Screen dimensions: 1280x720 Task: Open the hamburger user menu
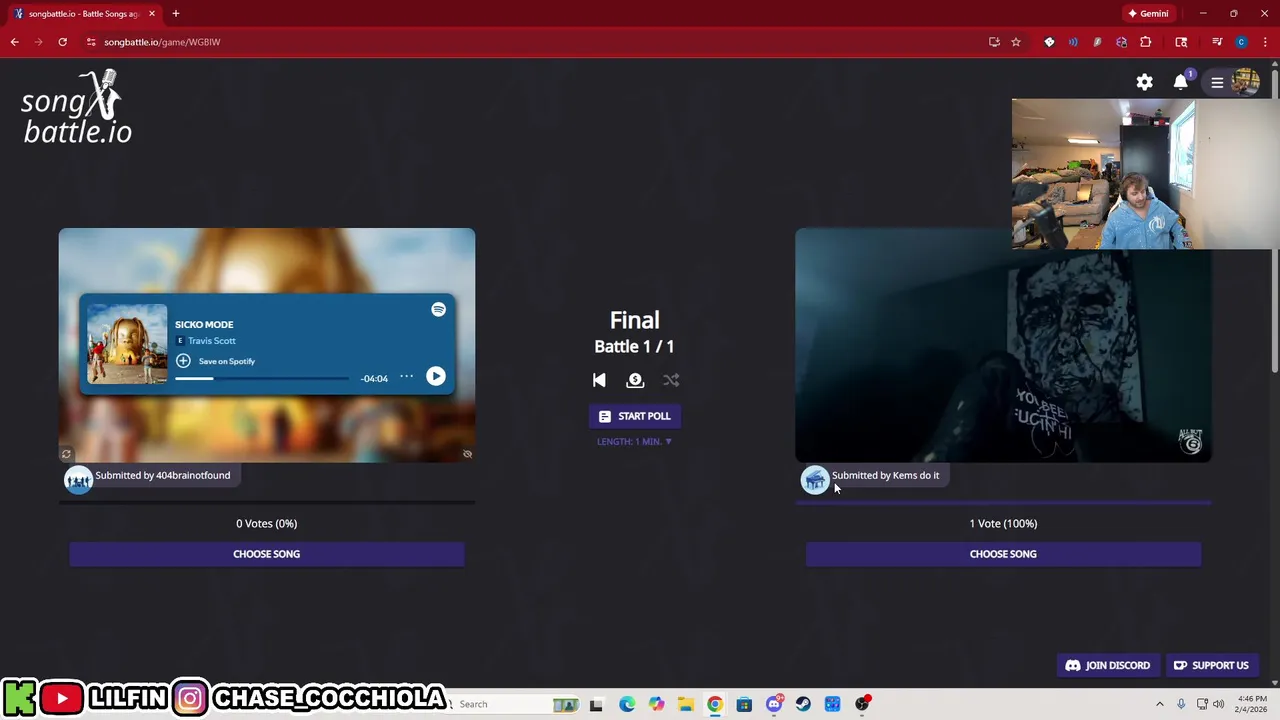(x=1217, y=82)
